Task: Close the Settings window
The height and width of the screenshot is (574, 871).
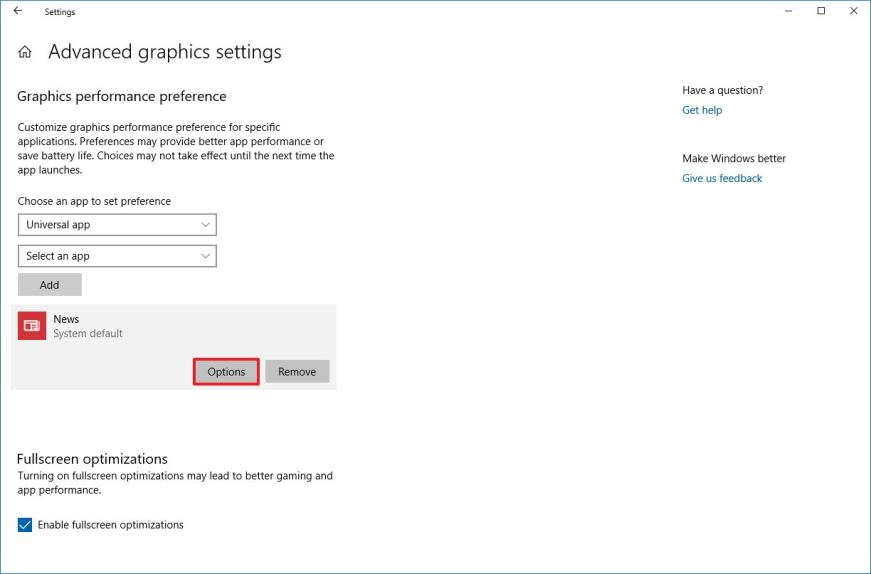Action: pos(853,11)
